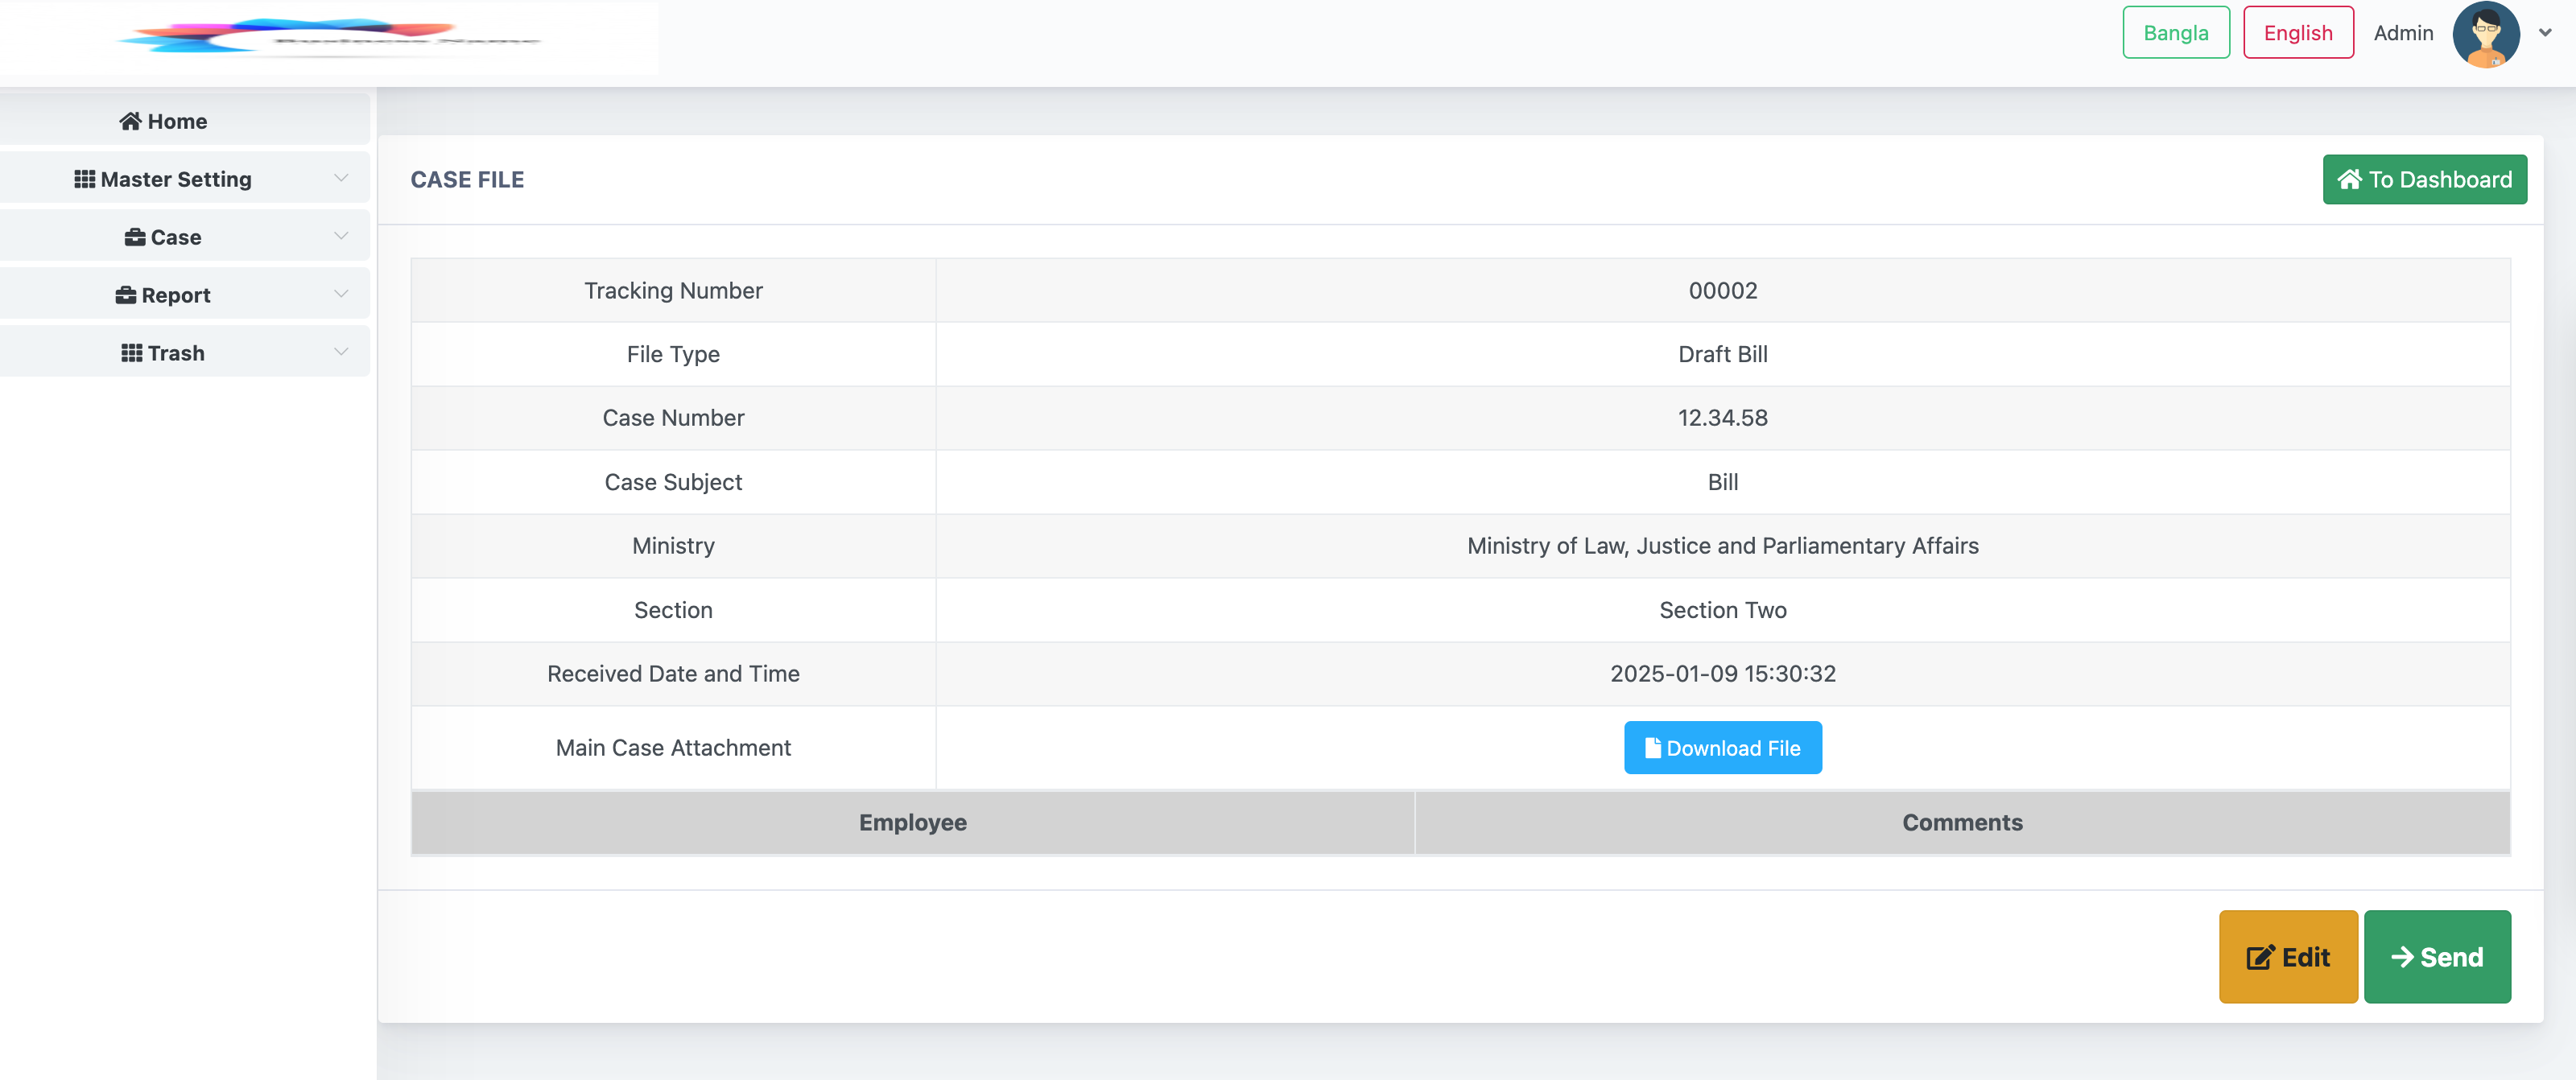
Task: Expand the Report menu chevron
Action: 341,294
